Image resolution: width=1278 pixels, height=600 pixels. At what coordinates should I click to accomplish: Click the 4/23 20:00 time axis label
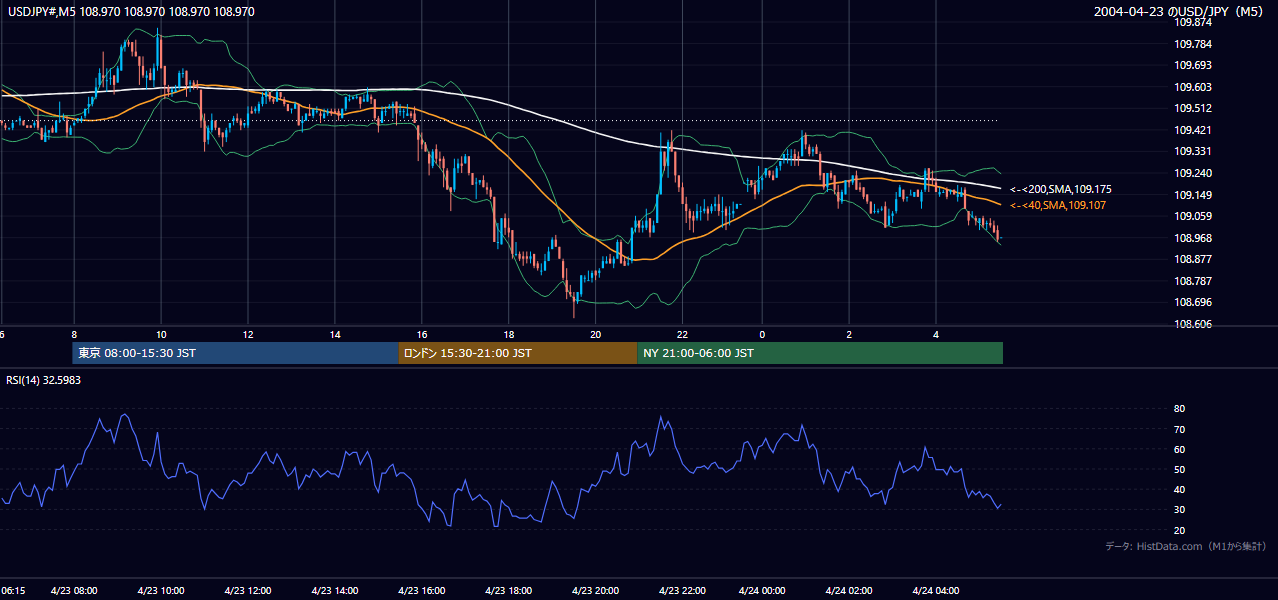596,591
